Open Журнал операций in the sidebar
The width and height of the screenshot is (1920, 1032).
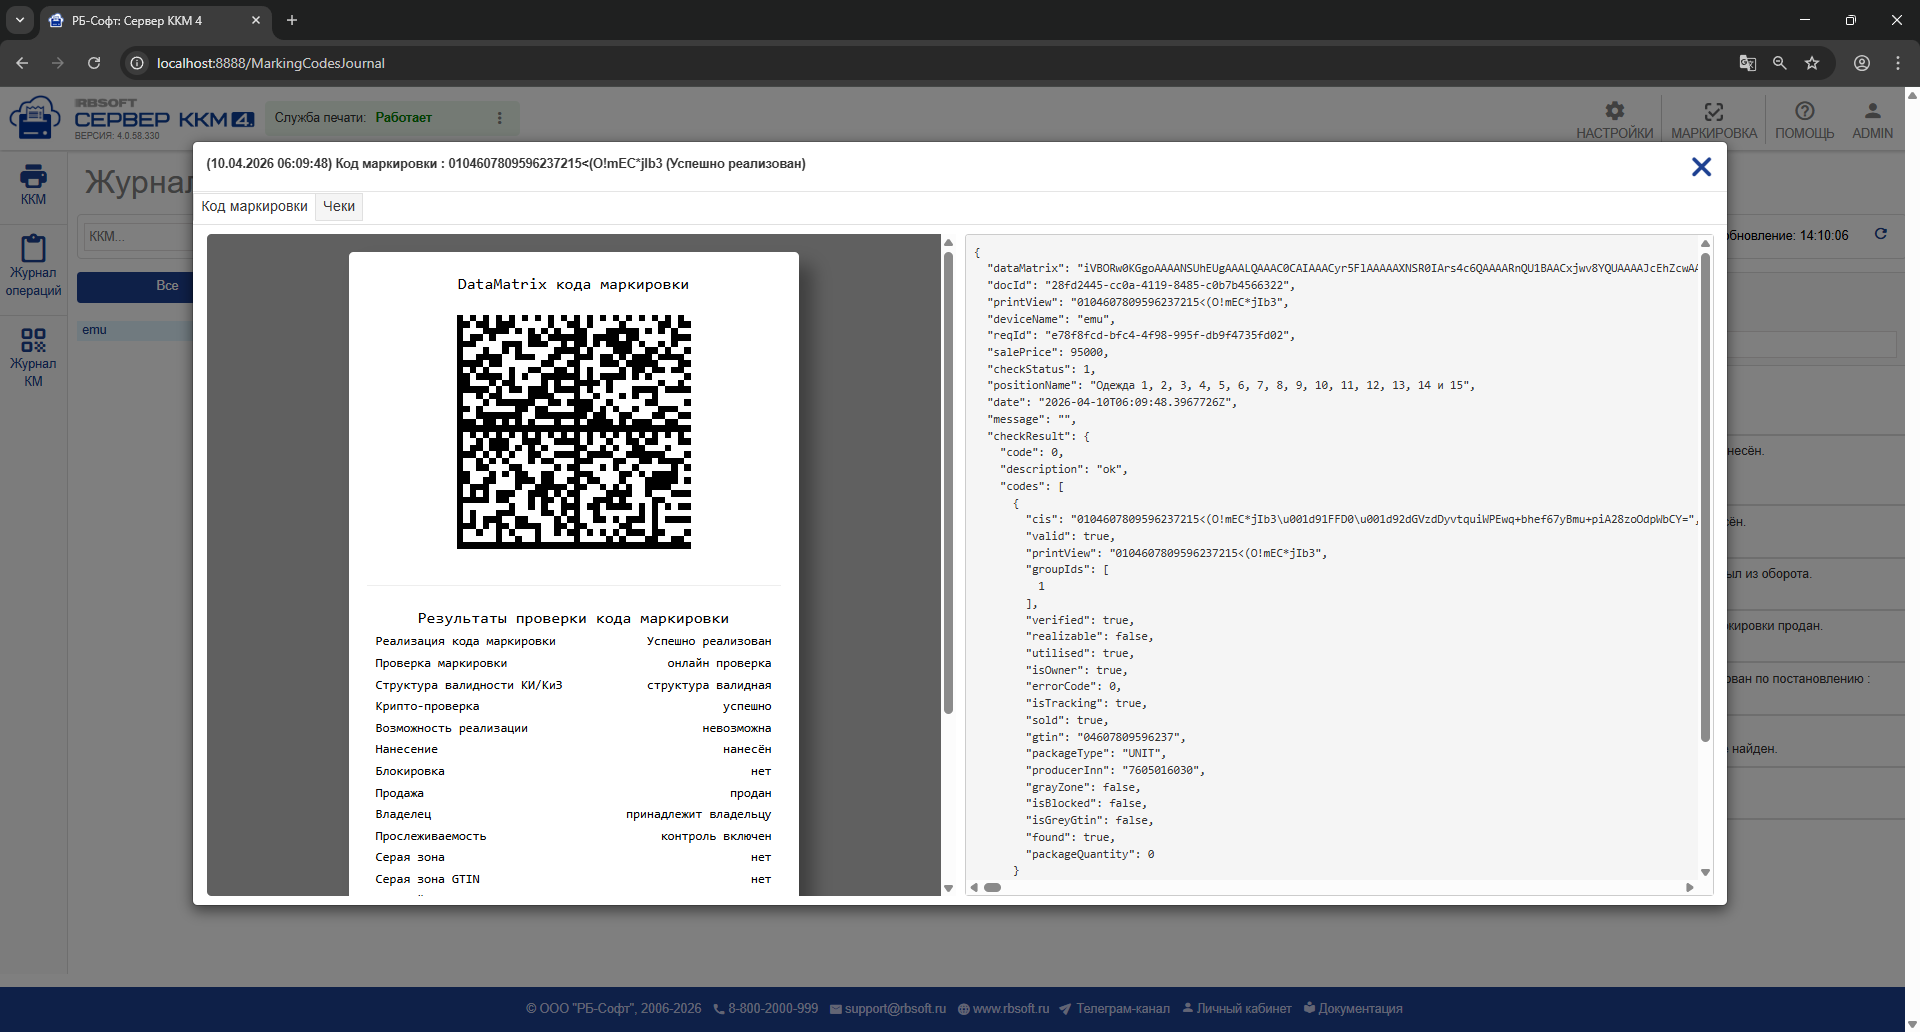click(x=33, y=265)
